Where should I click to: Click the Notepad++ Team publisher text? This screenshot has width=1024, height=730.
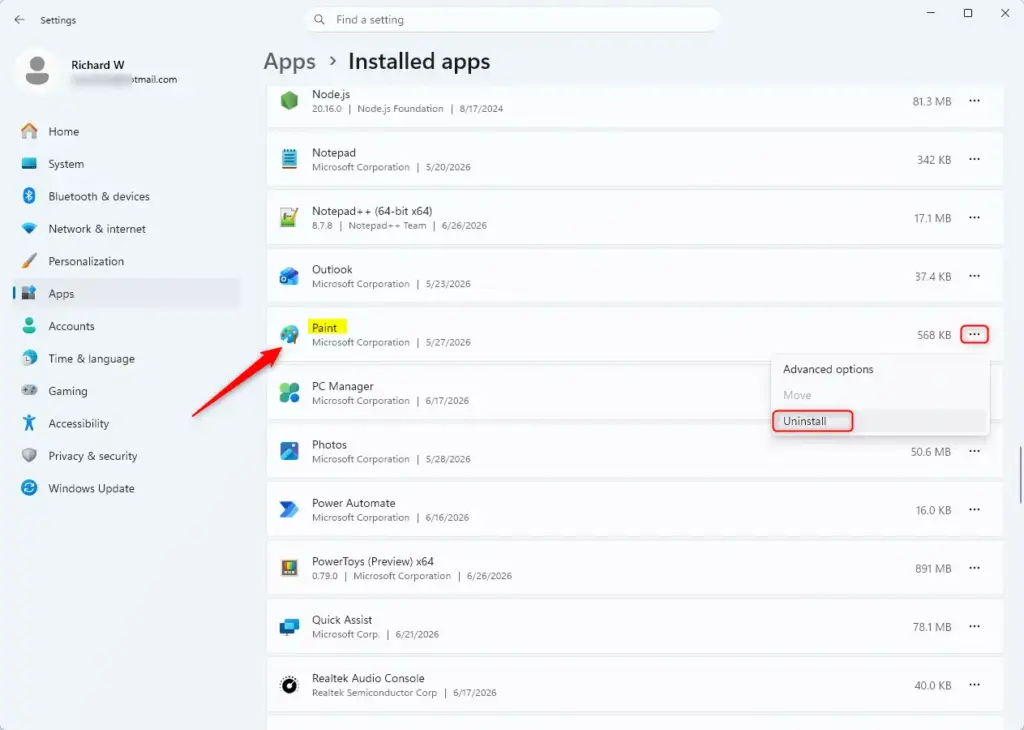pyautogui.click(x=387, y=225)
